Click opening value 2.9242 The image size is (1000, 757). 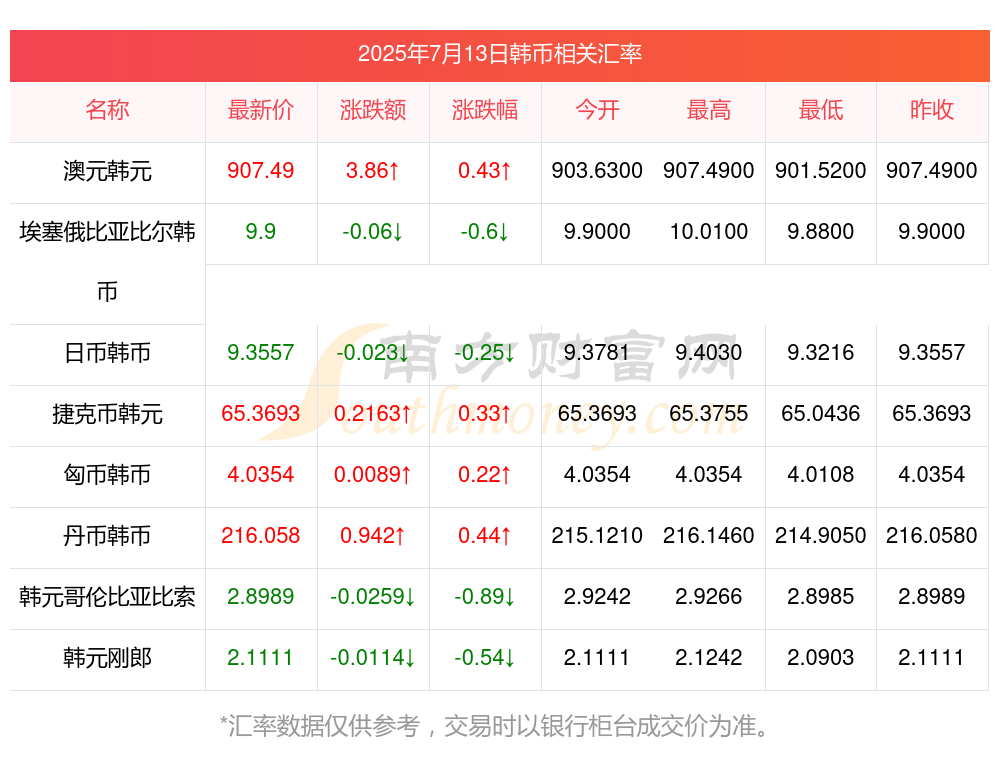[597, 597]
